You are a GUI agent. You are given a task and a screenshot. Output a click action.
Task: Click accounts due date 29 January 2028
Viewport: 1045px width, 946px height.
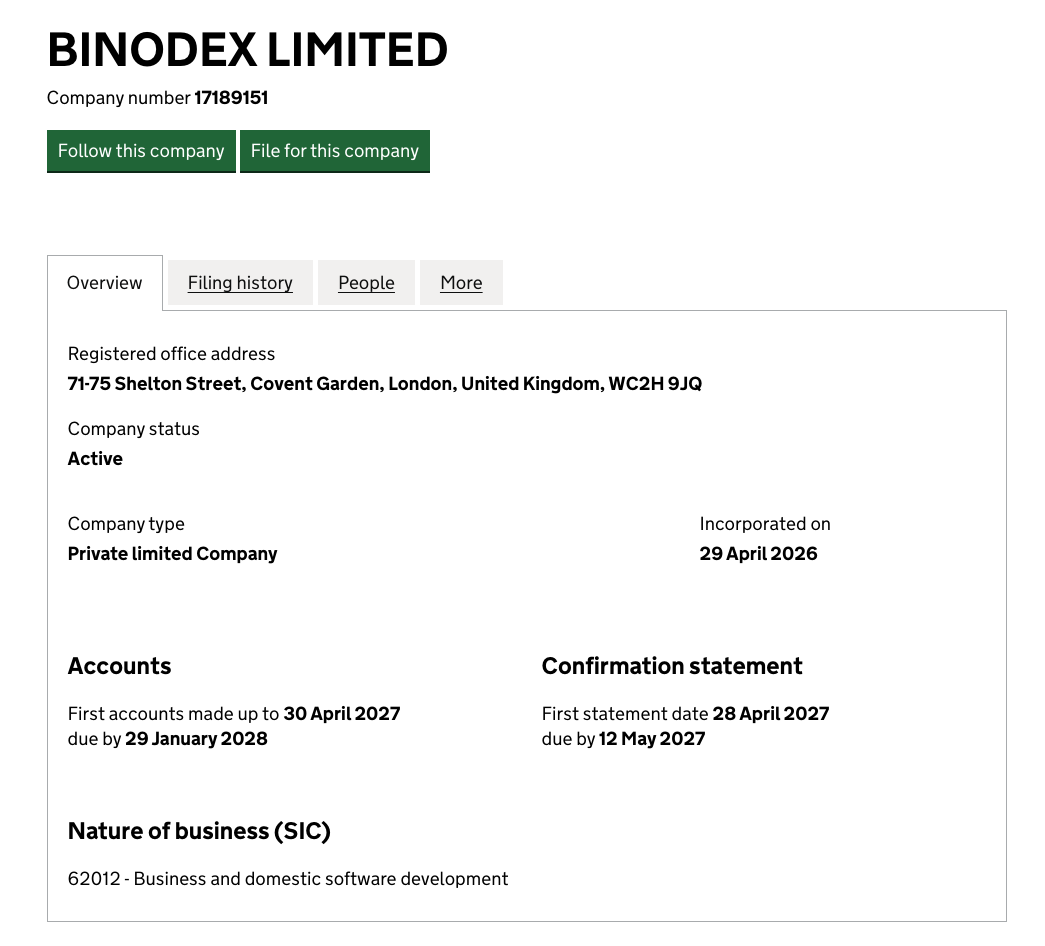pyautogui.click(x=197, y=739)
